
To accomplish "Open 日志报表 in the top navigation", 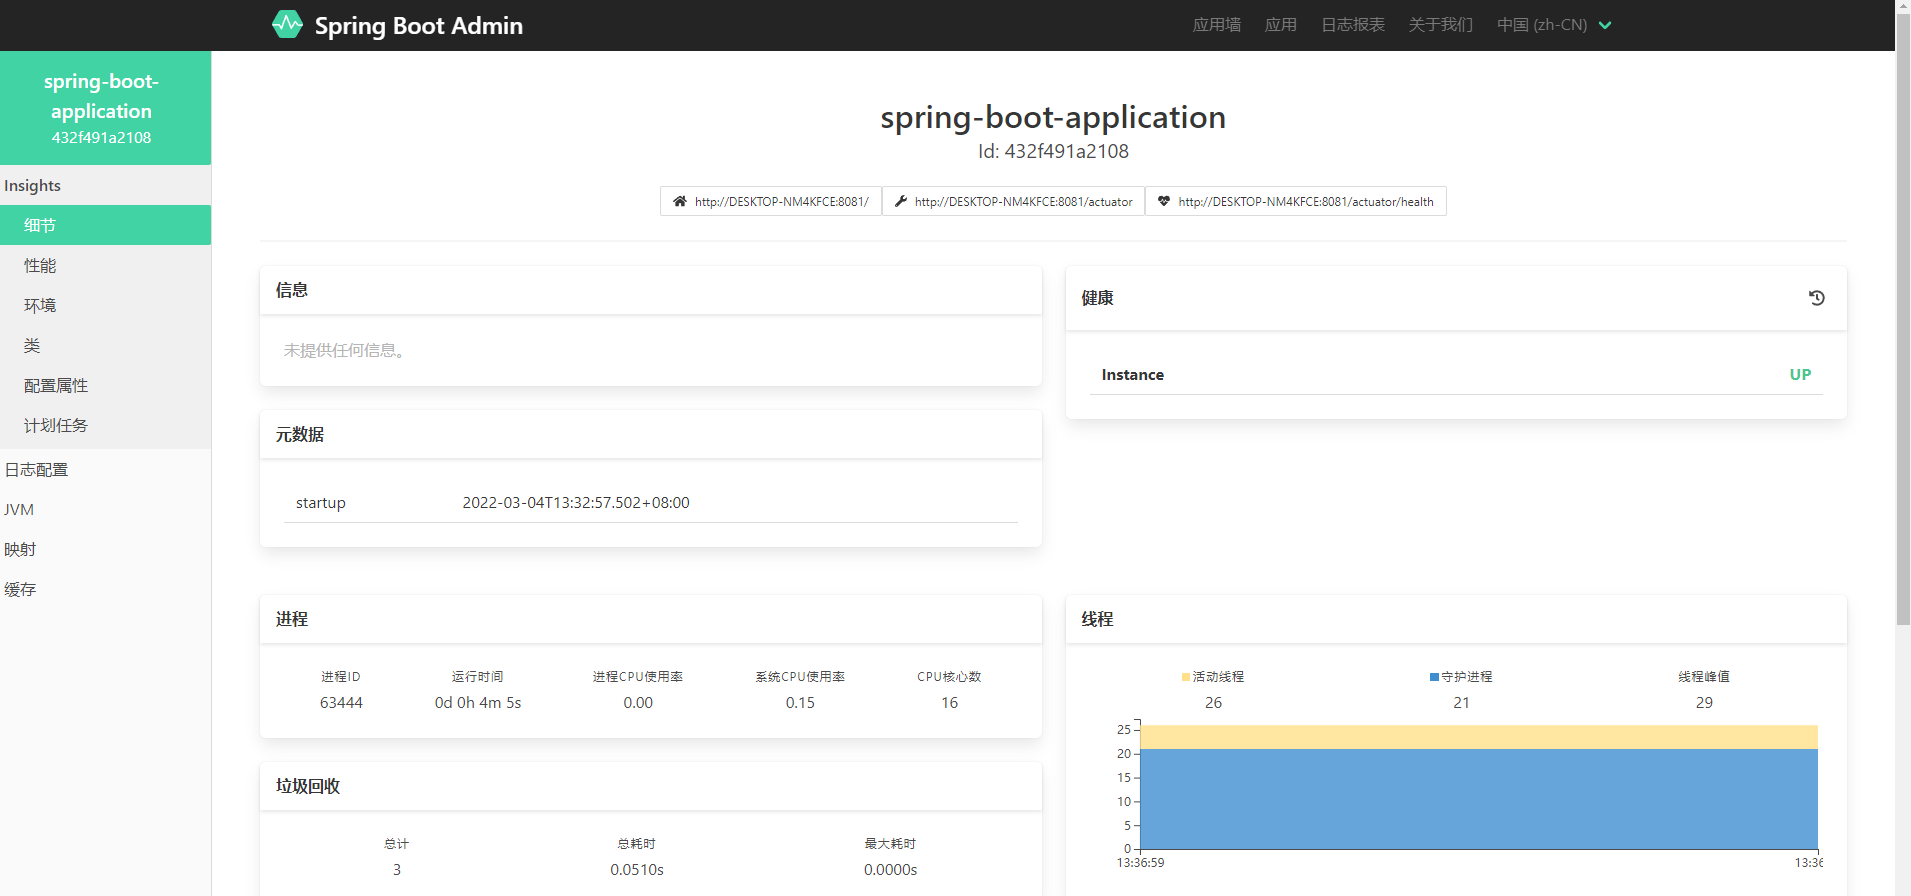I will (1353, 25).
